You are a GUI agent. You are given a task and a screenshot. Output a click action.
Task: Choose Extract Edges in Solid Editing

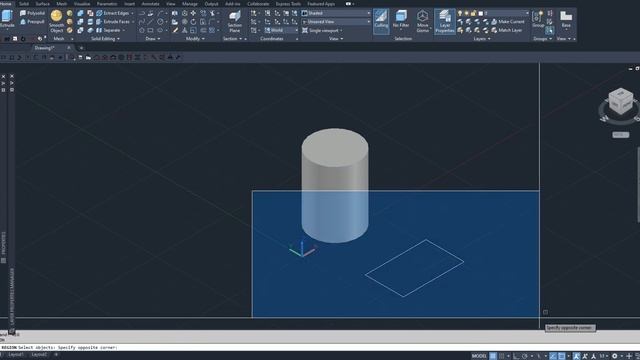point(115,13)
